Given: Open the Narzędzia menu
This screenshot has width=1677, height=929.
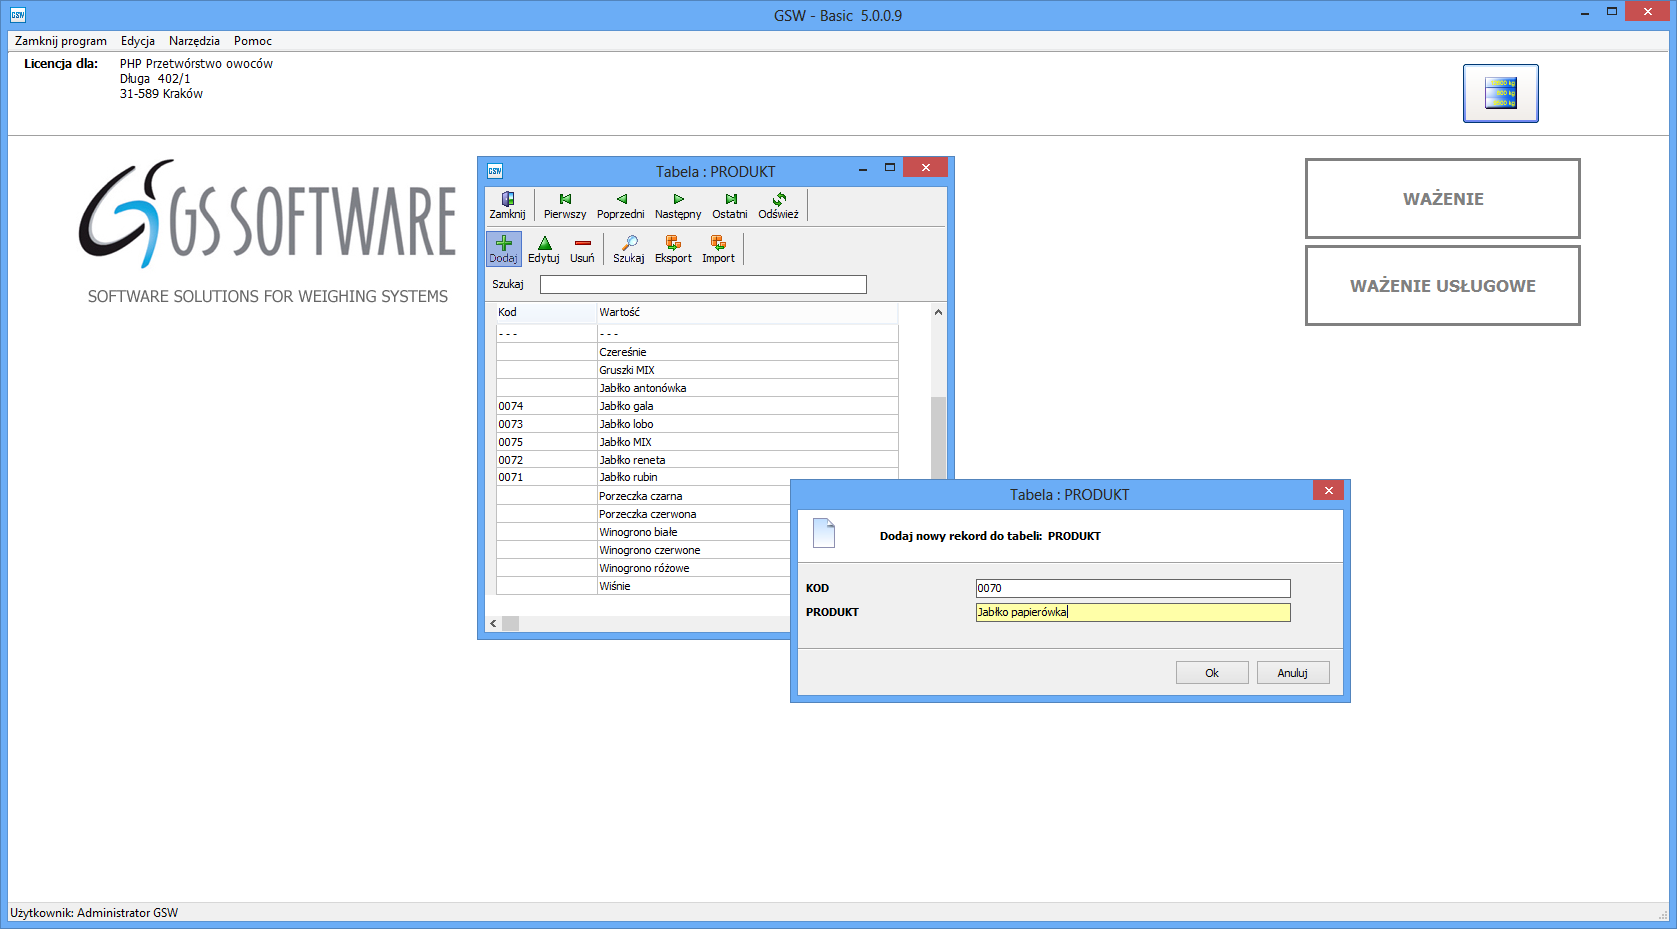Looking at the screenshot, I should click(194, 41).
